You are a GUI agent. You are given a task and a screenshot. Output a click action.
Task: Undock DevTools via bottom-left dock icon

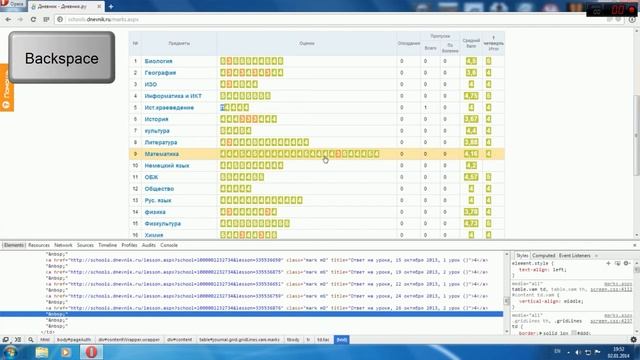(x=5, y=340)
